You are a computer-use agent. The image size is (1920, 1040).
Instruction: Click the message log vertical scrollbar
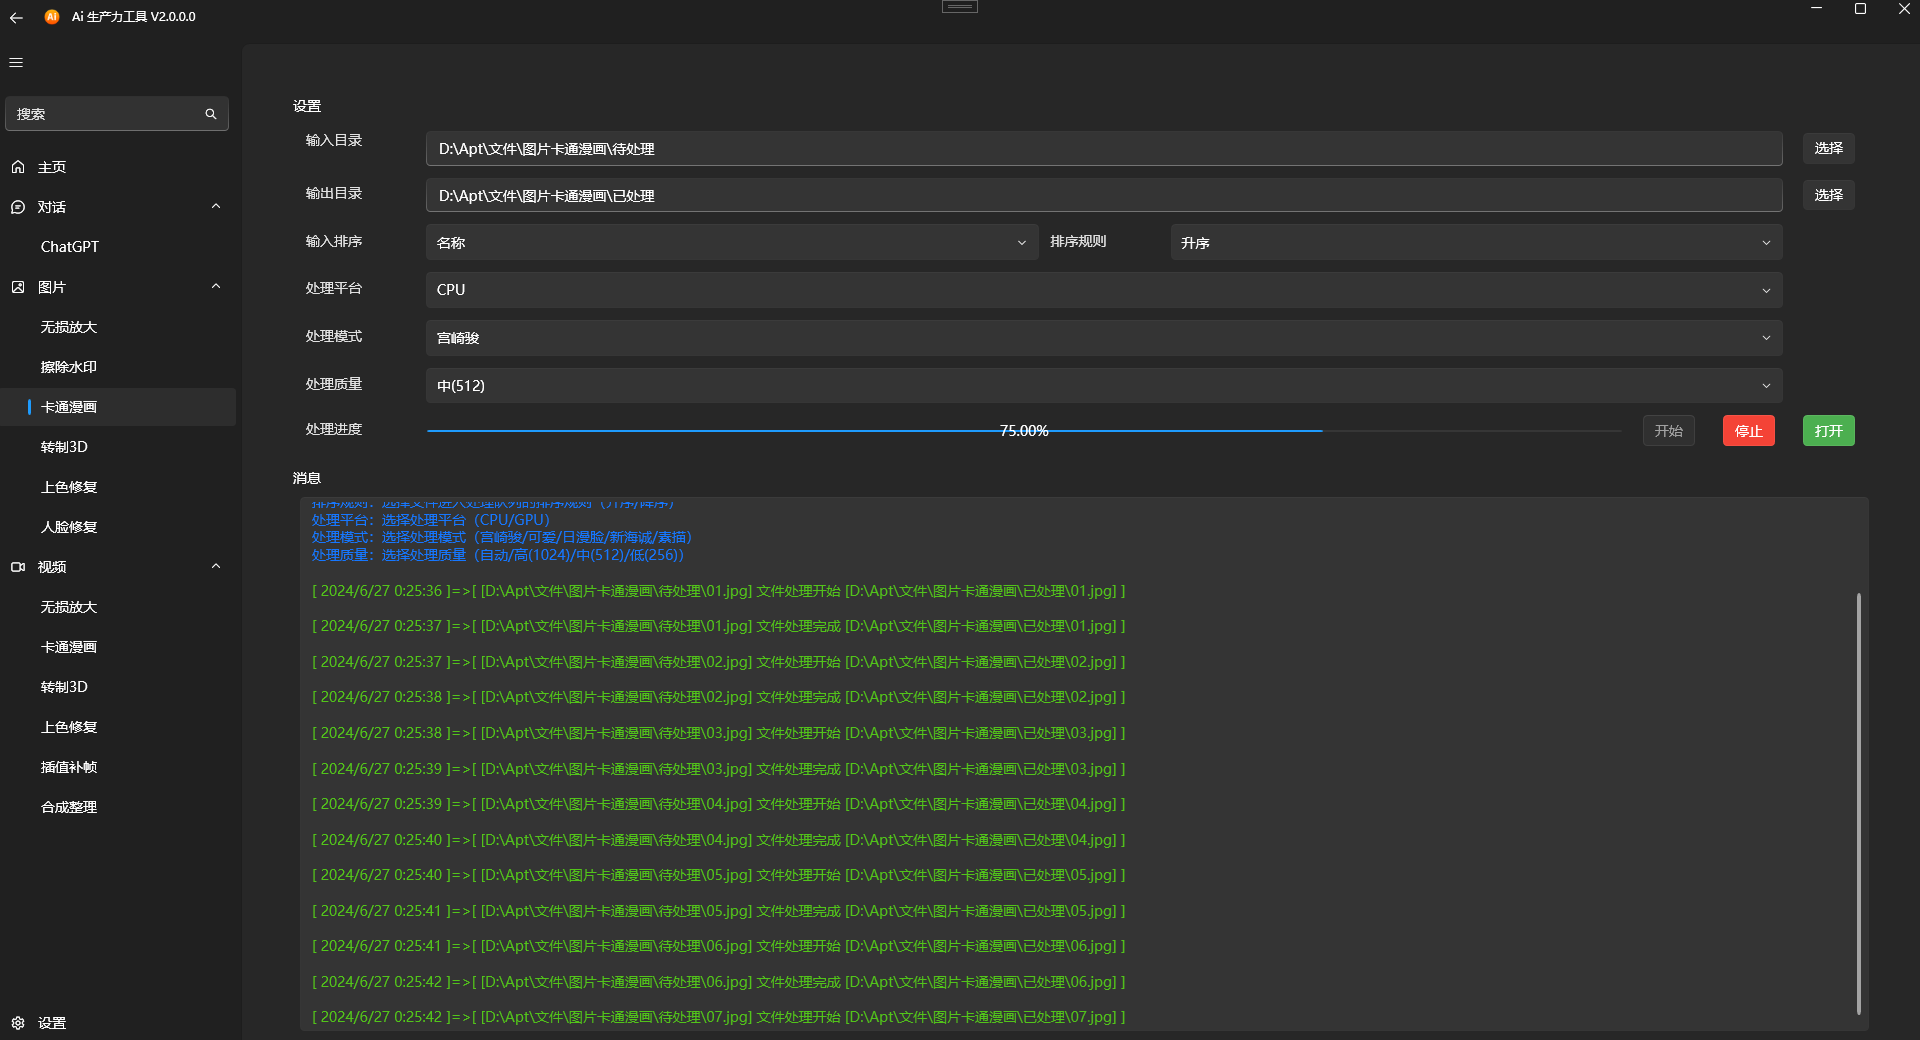pos(1858,804)
